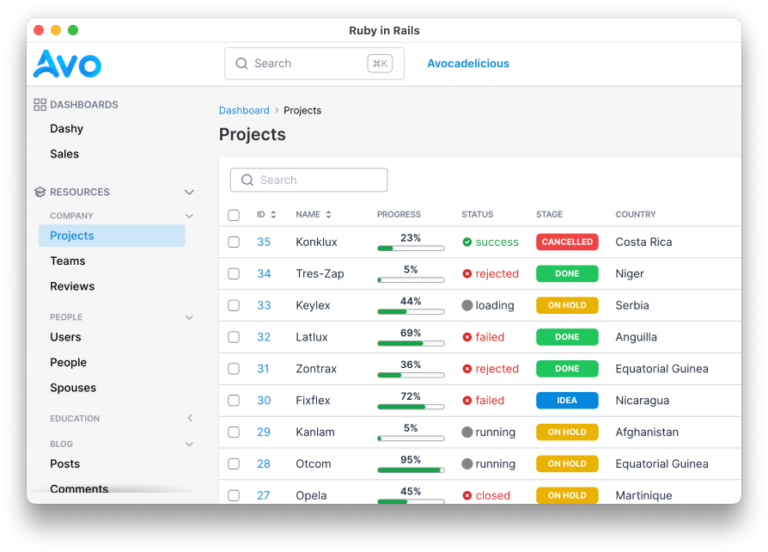This screenshot has height=552, width=768.
Task: Go to Teams in the sidebar
Action: coord(68,261)
